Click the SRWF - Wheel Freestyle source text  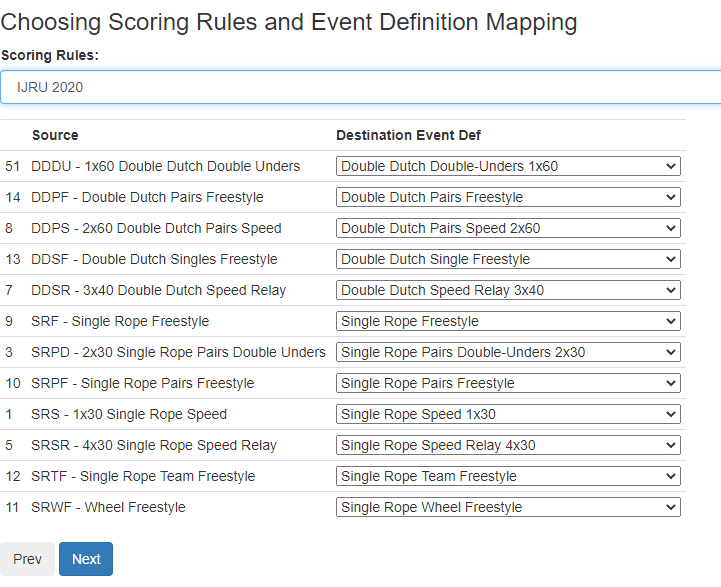click(108, 507)
